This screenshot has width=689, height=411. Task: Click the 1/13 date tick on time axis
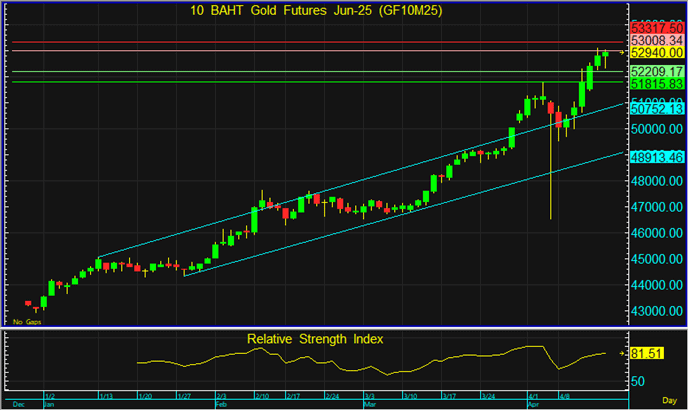click(105, 397)
